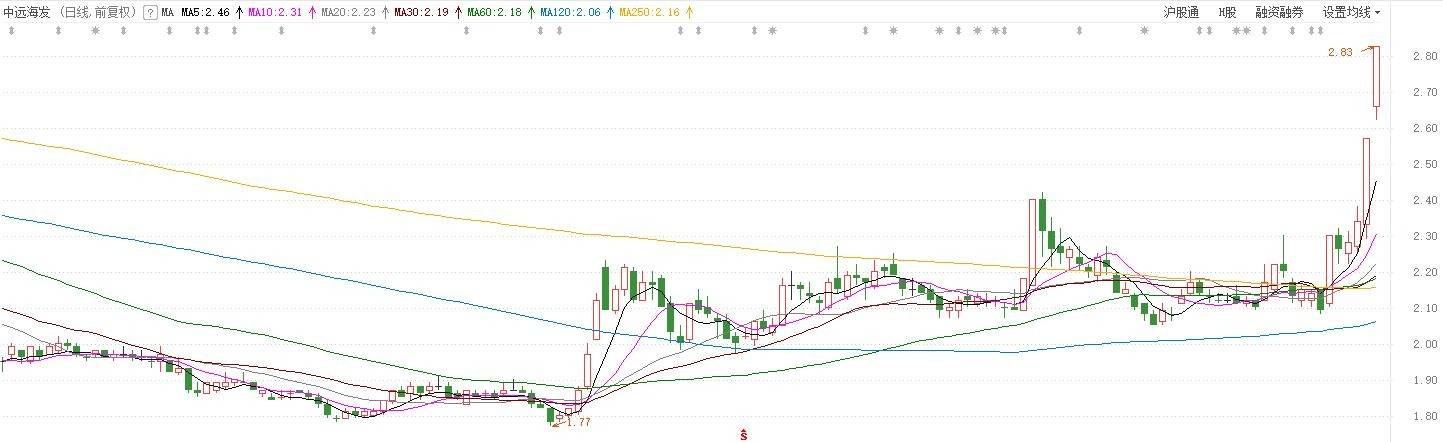Select the 融资融券 tab
Viewport: 1443px width, 442px height.
click(1279, 13)
